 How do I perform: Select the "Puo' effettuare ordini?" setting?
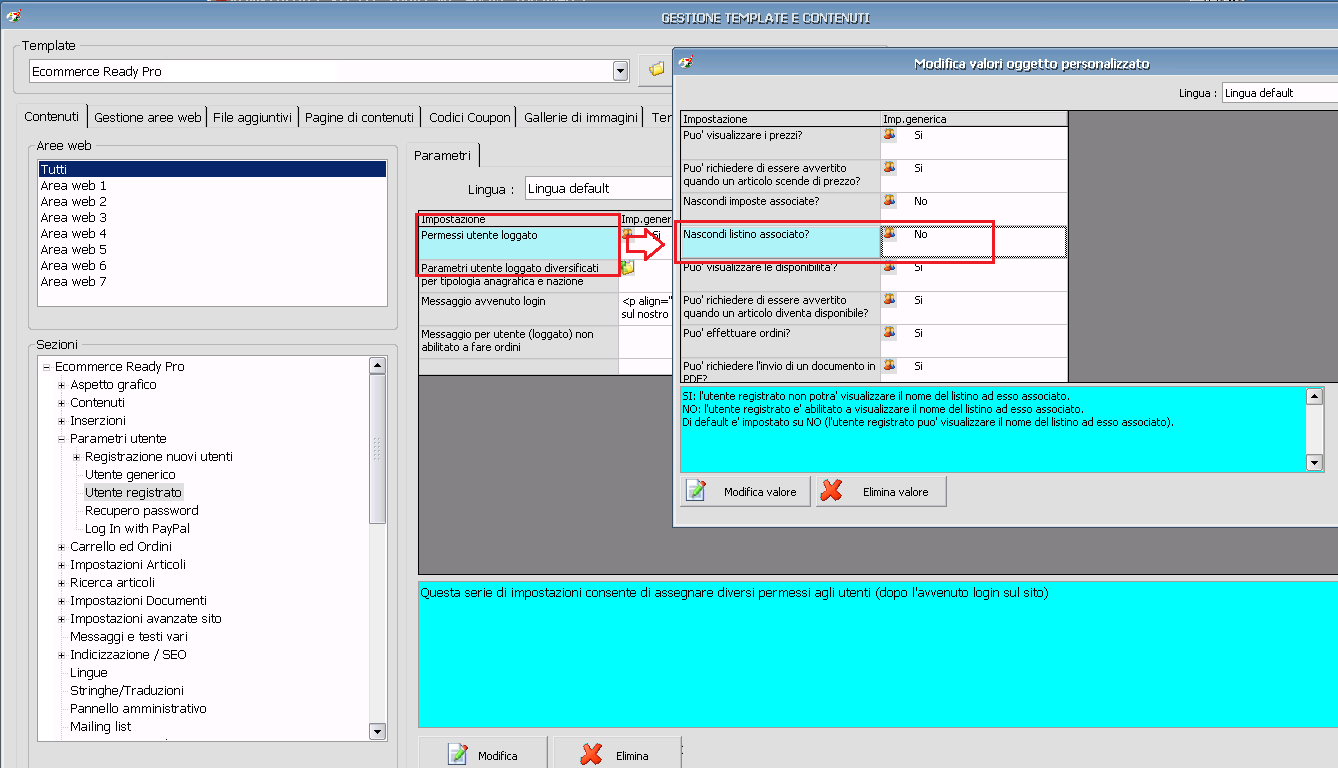pos(780,341)
